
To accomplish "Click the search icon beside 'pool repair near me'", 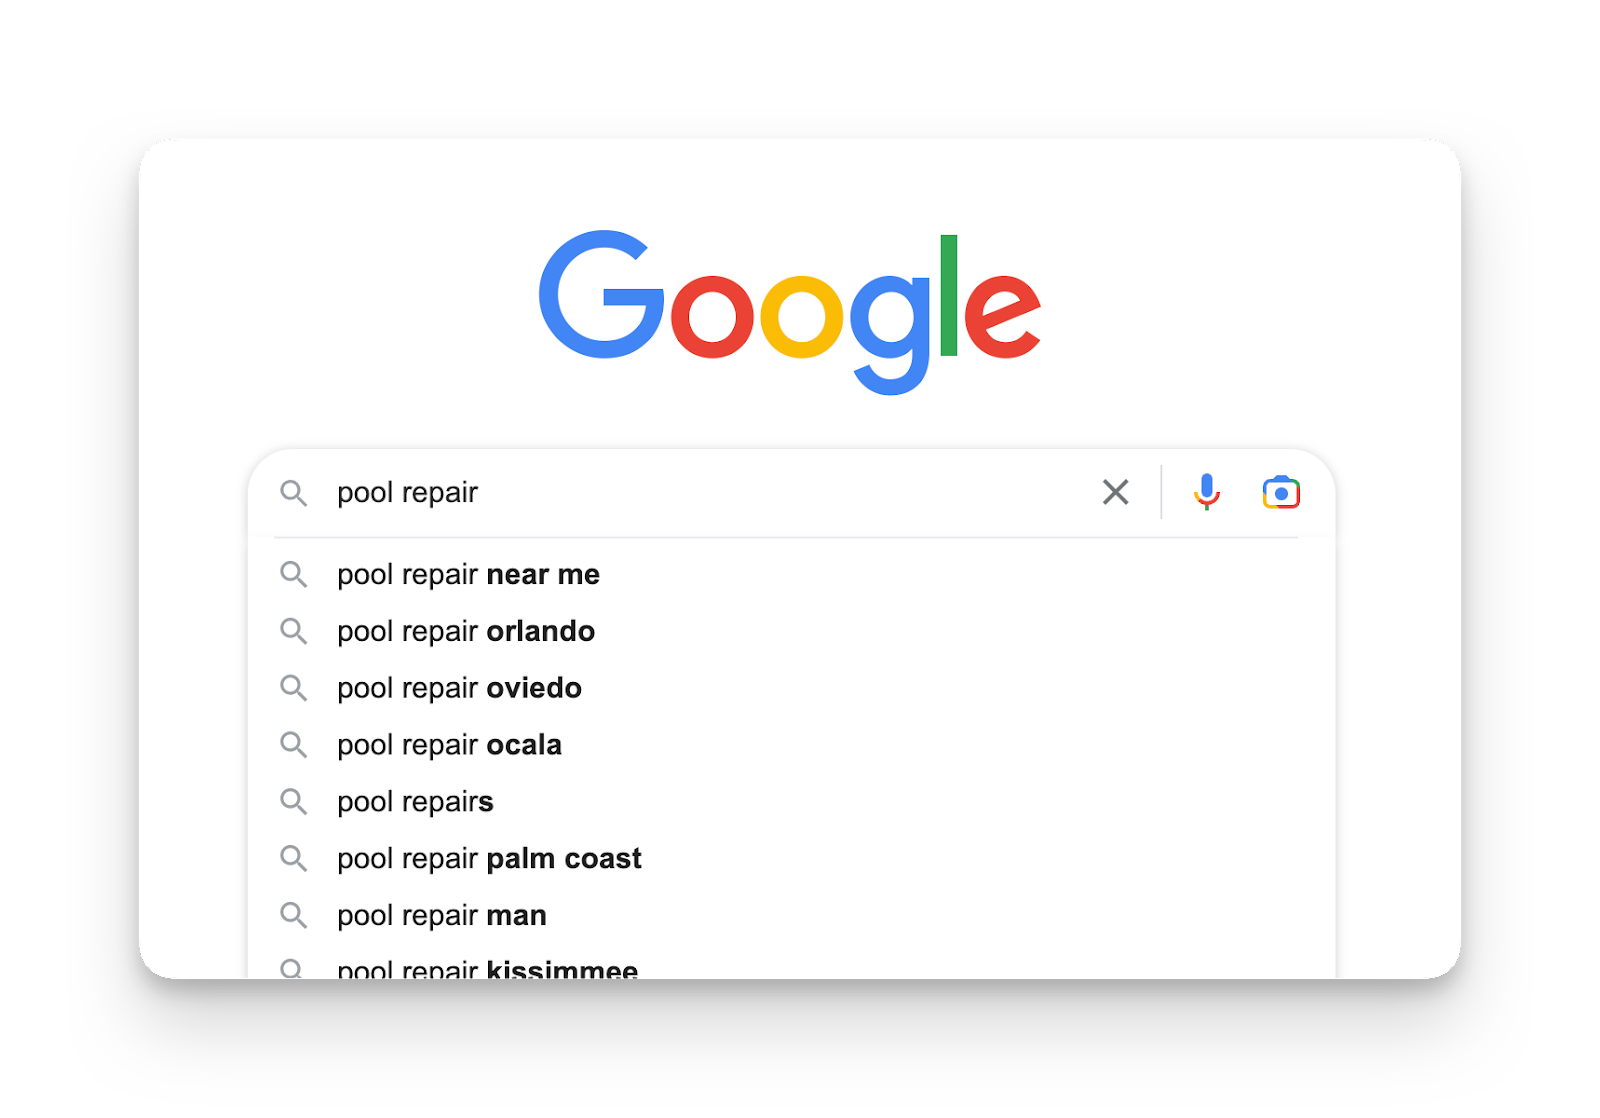I will pyautogui.click(x=294, y=575).
